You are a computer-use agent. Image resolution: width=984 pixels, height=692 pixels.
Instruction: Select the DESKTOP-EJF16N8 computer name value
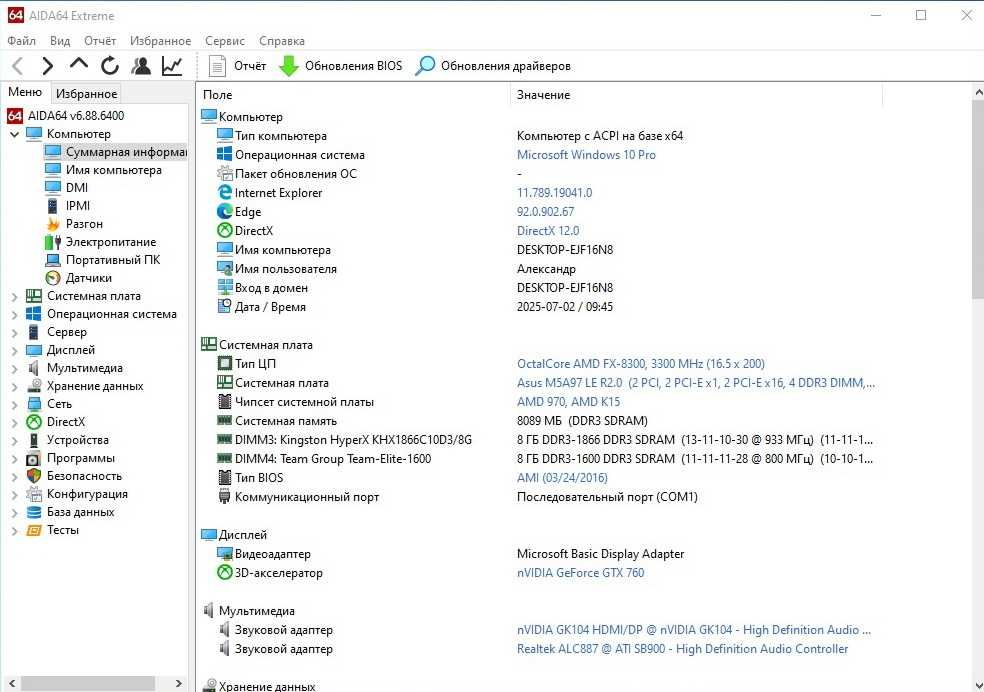tap(565, 250)
